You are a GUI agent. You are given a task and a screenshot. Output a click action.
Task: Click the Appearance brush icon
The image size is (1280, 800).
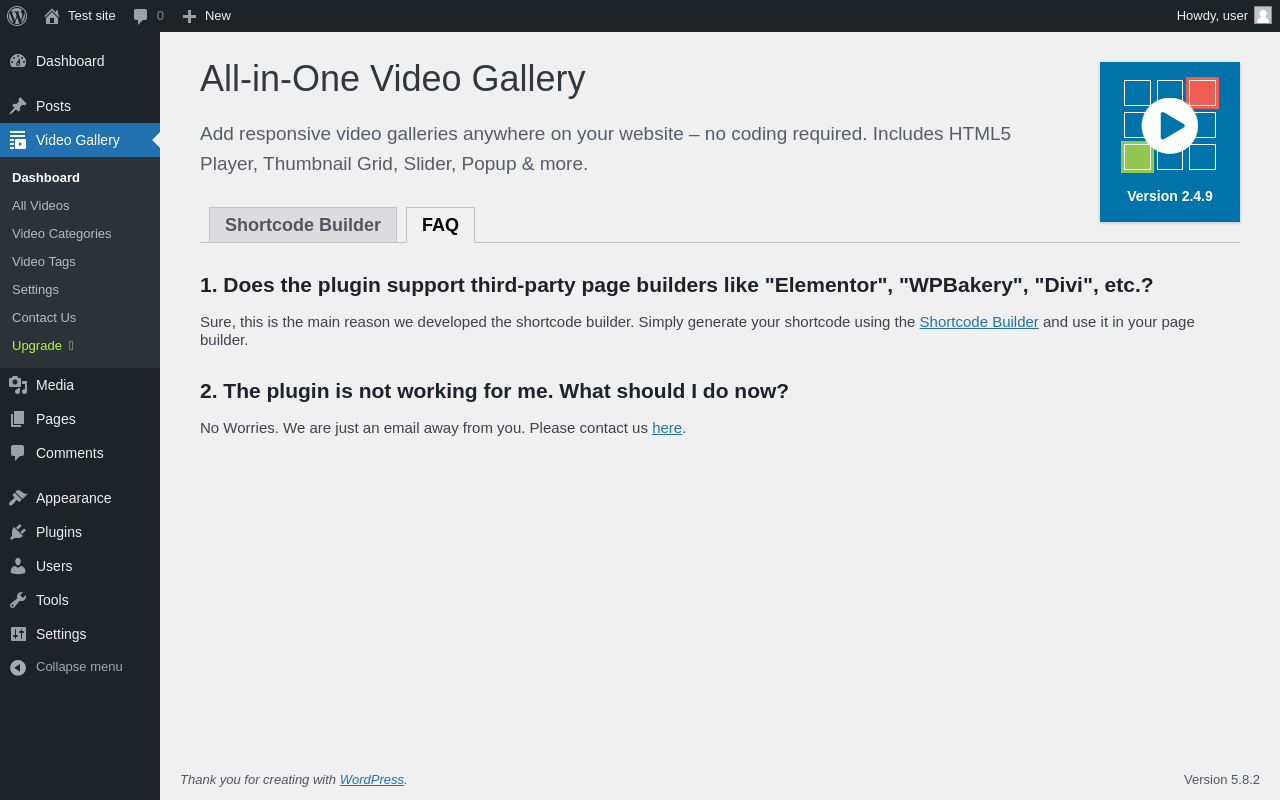[x=18, y=498]
